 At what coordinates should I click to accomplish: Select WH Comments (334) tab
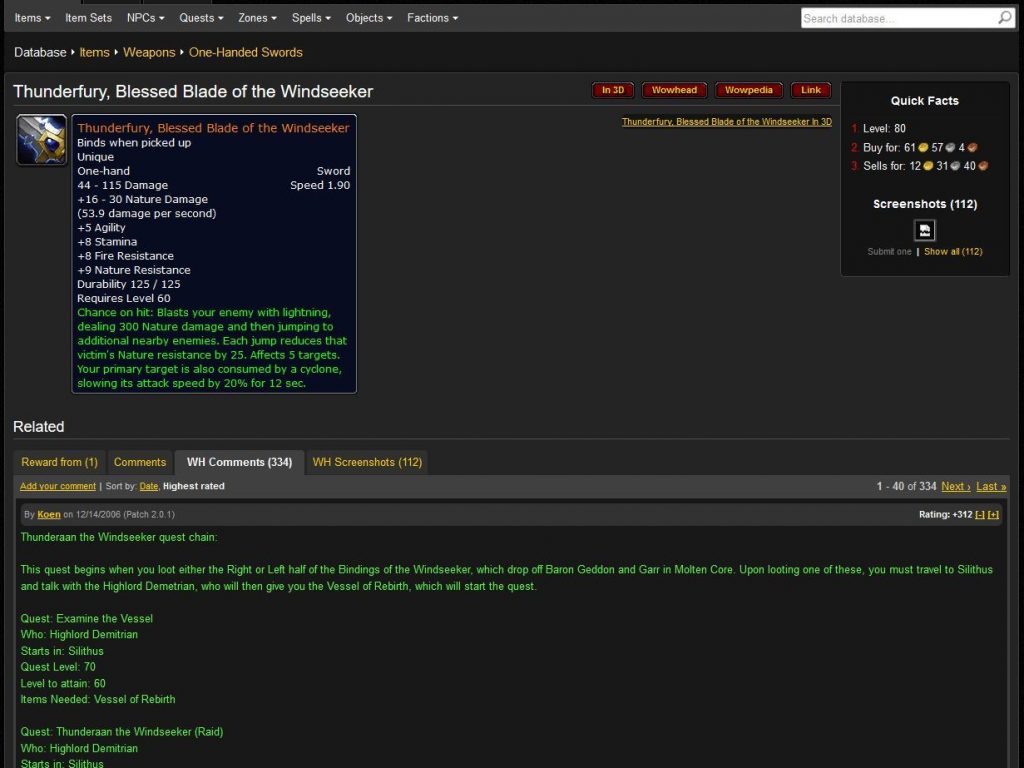coord(239,462)
